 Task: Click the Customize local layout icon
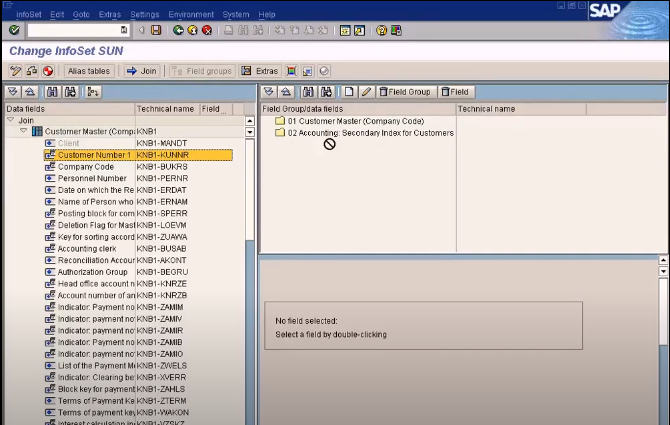397,30
